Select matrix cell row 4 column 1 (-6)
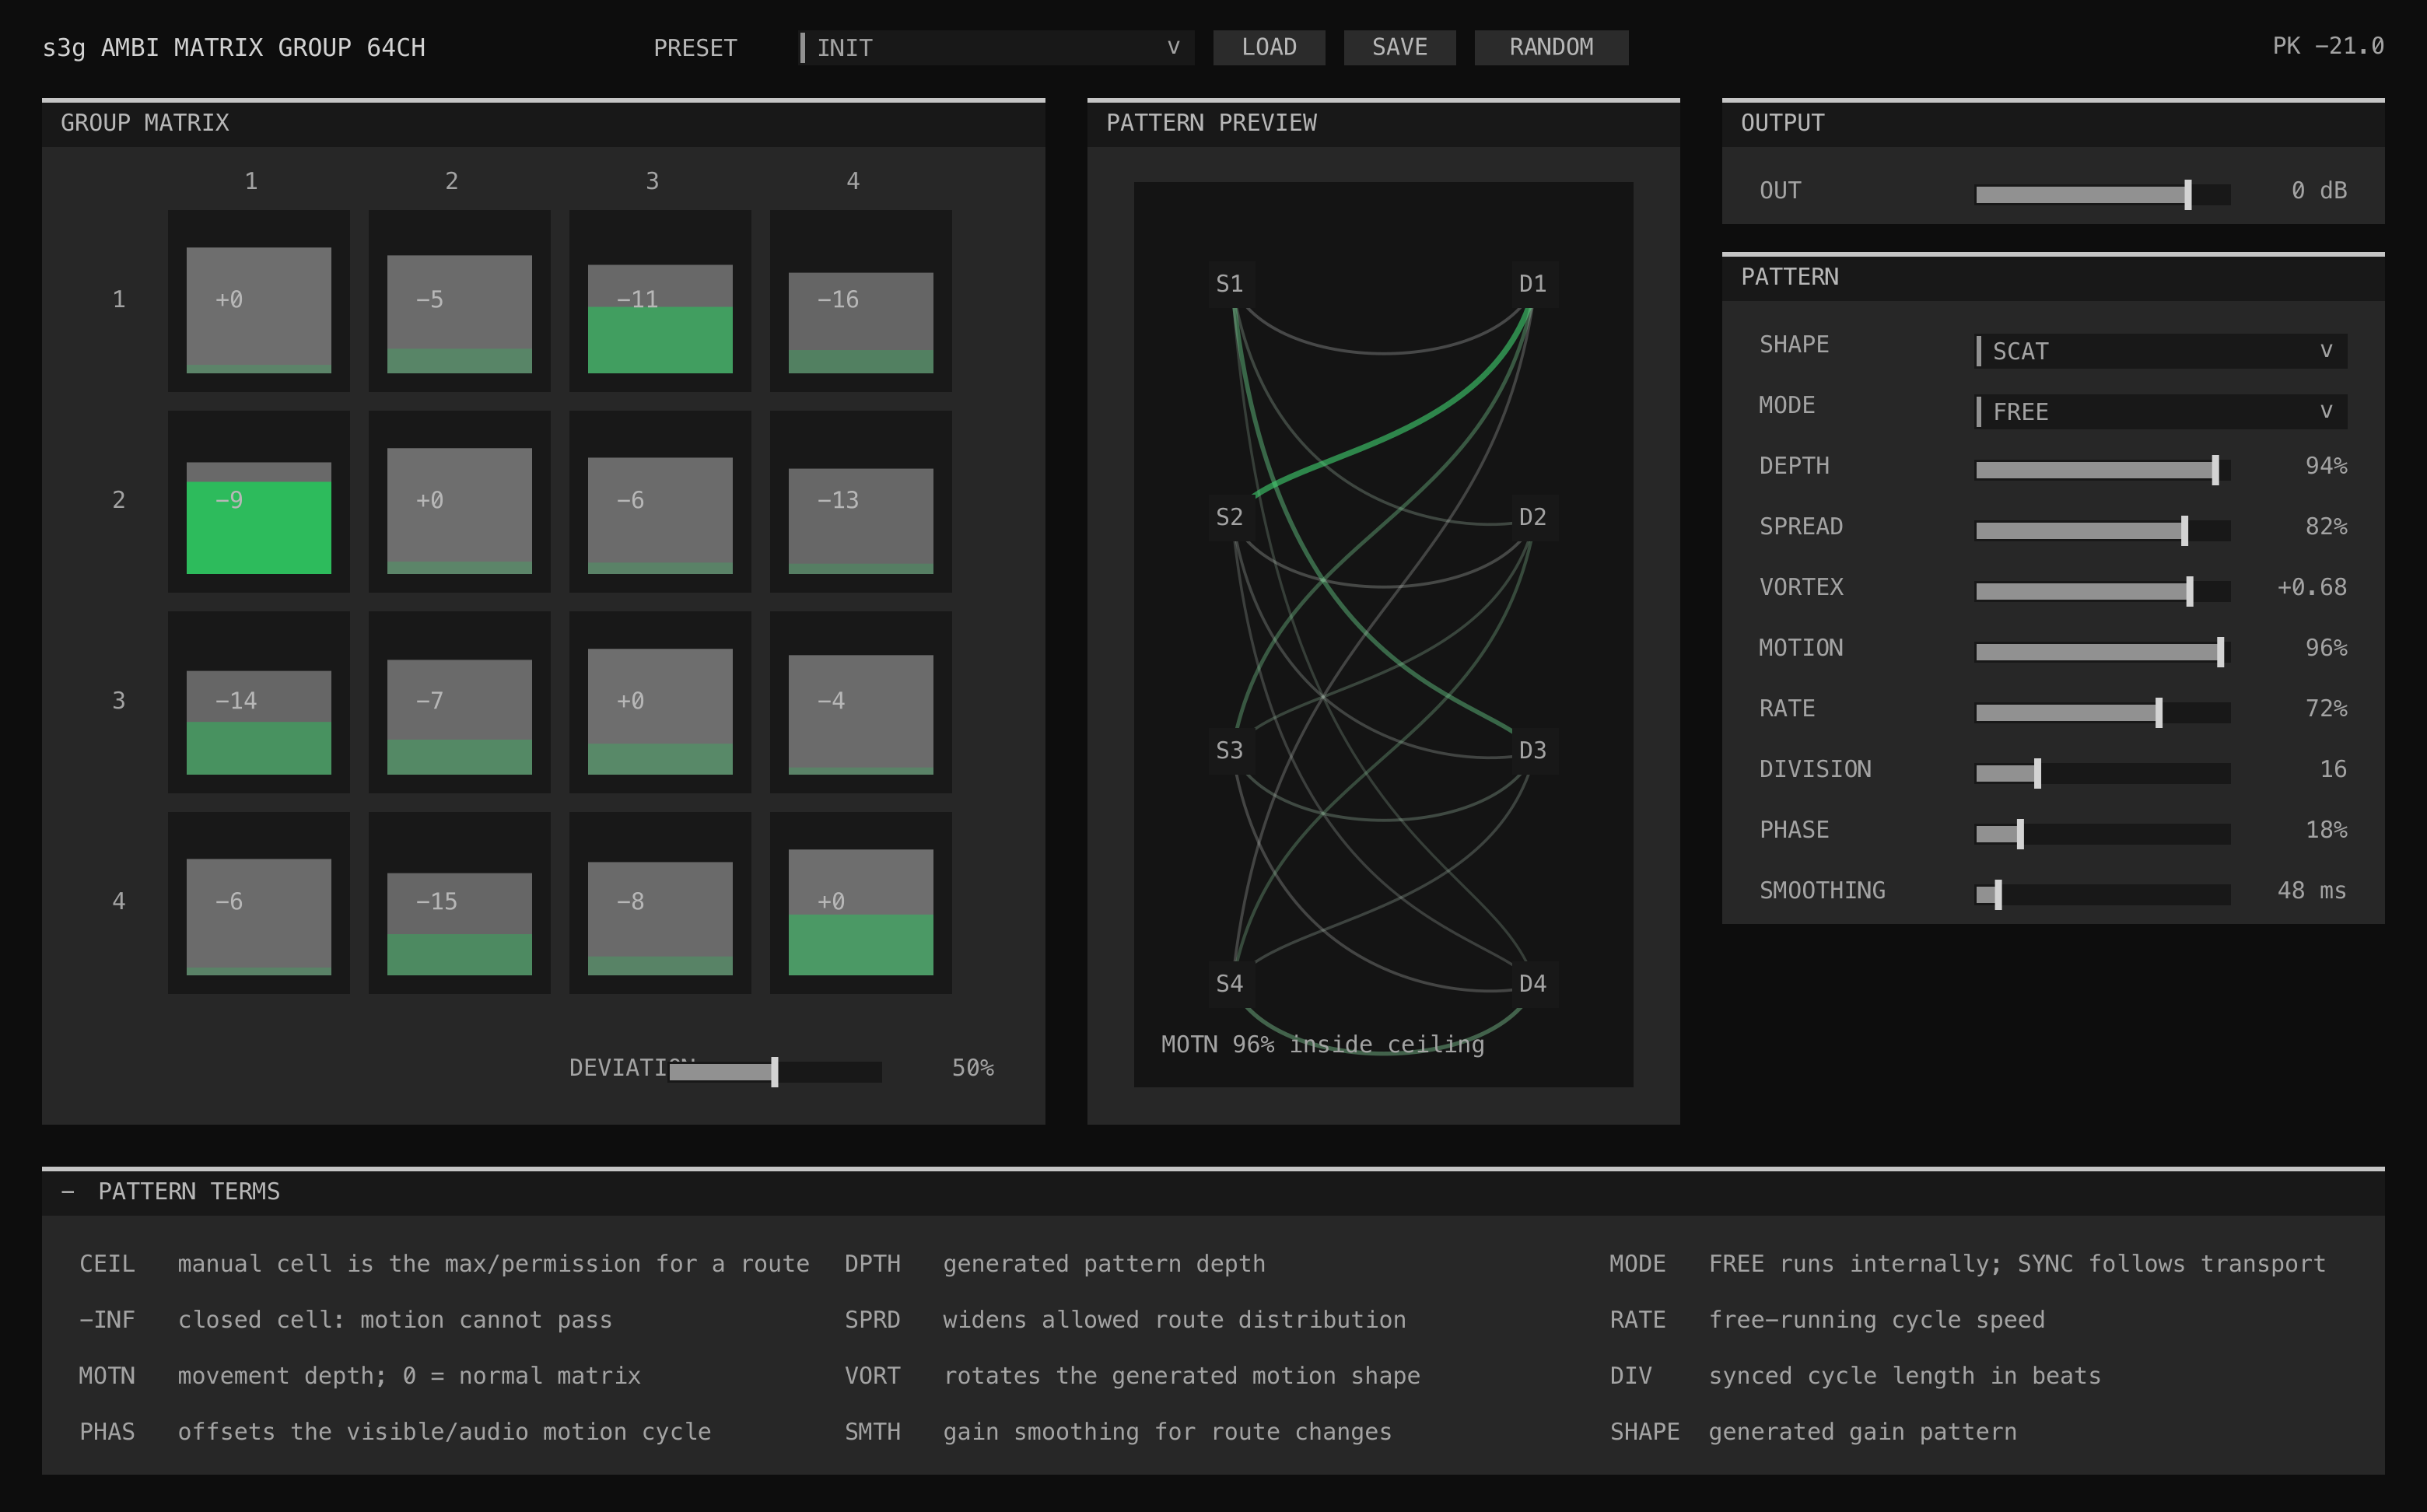The image size is (2427, 1512). pos(259,902)
